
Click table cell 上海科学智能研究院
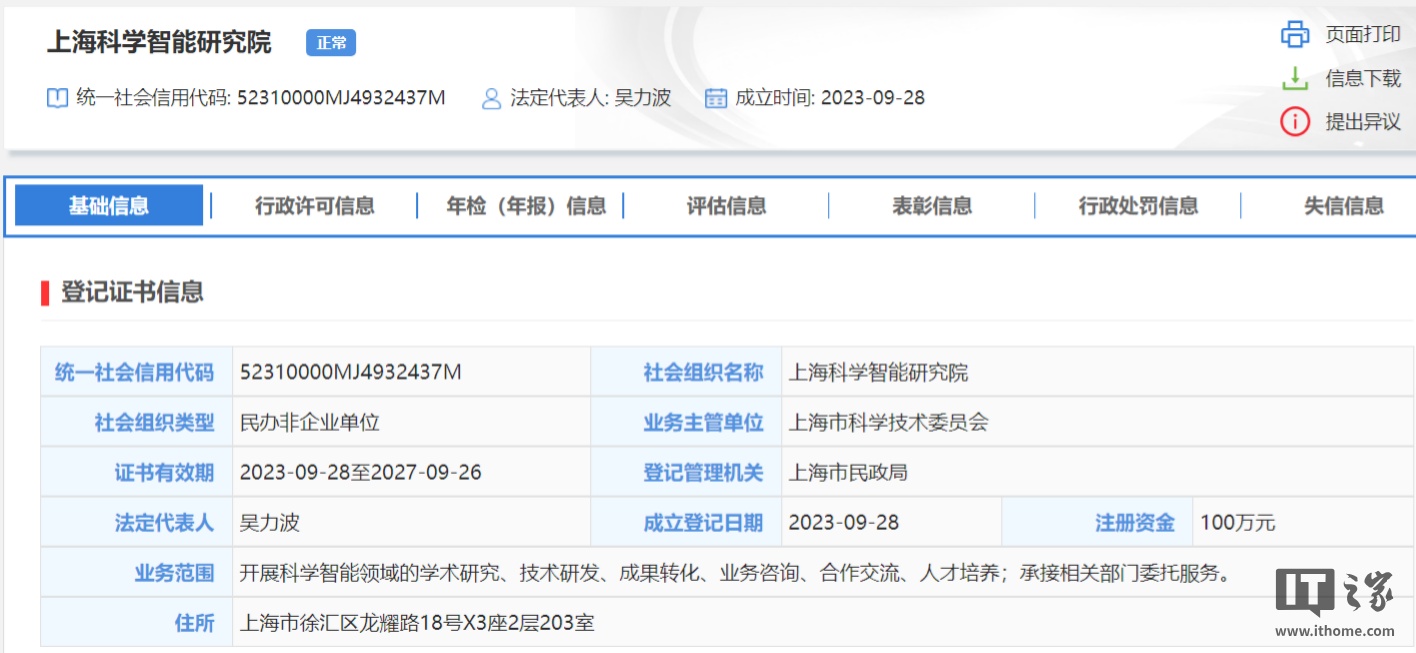click(x=879, y=373)
